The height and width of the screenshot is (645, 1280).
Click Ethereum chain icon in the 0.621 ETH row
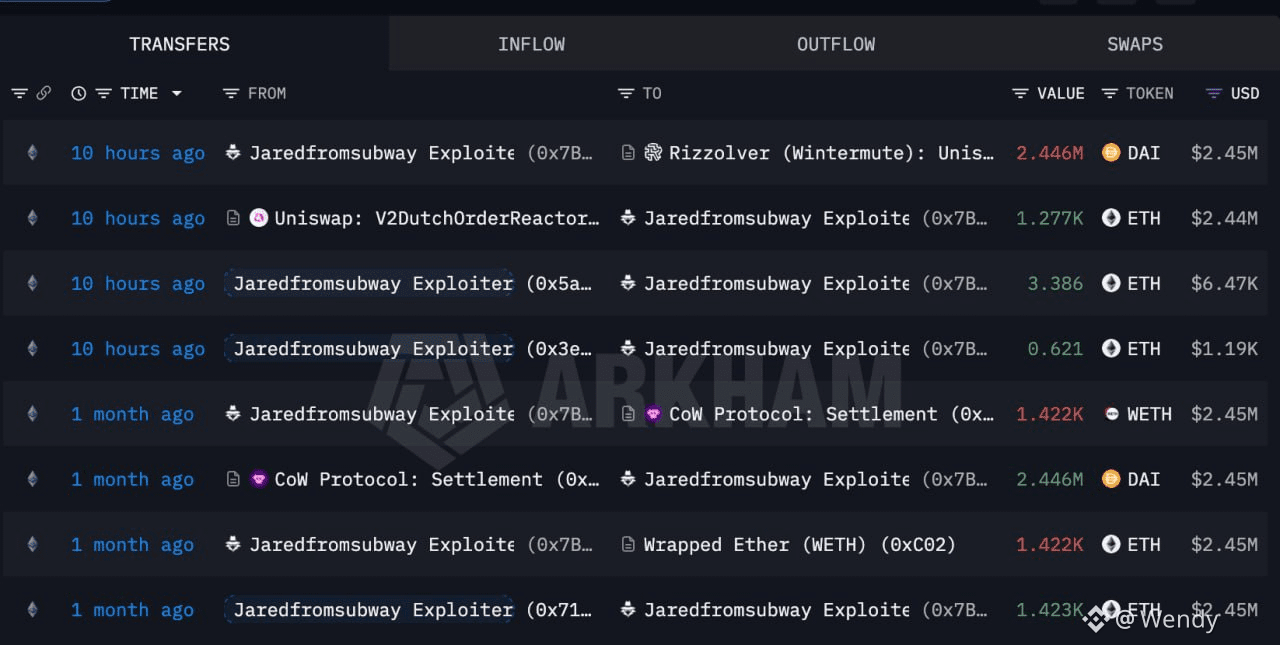pos(32,349)
